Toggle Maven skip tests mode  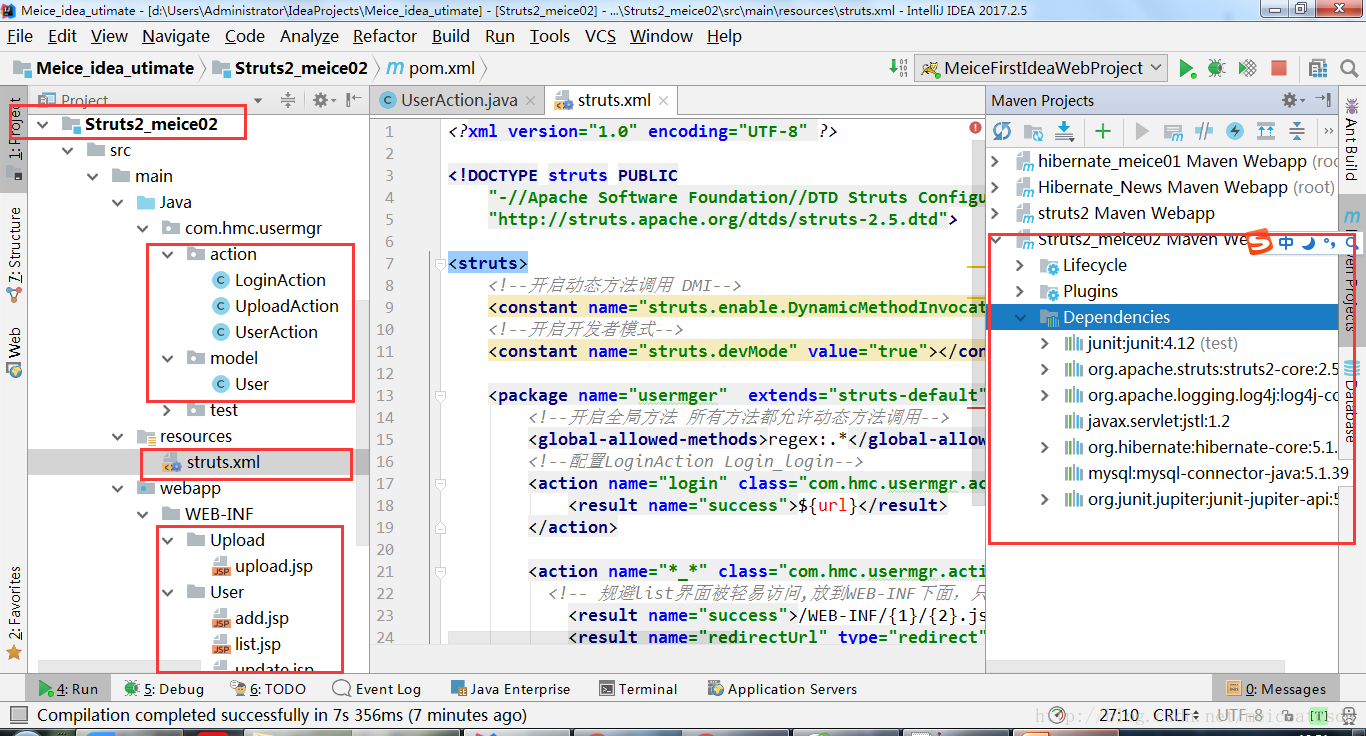1234,131
